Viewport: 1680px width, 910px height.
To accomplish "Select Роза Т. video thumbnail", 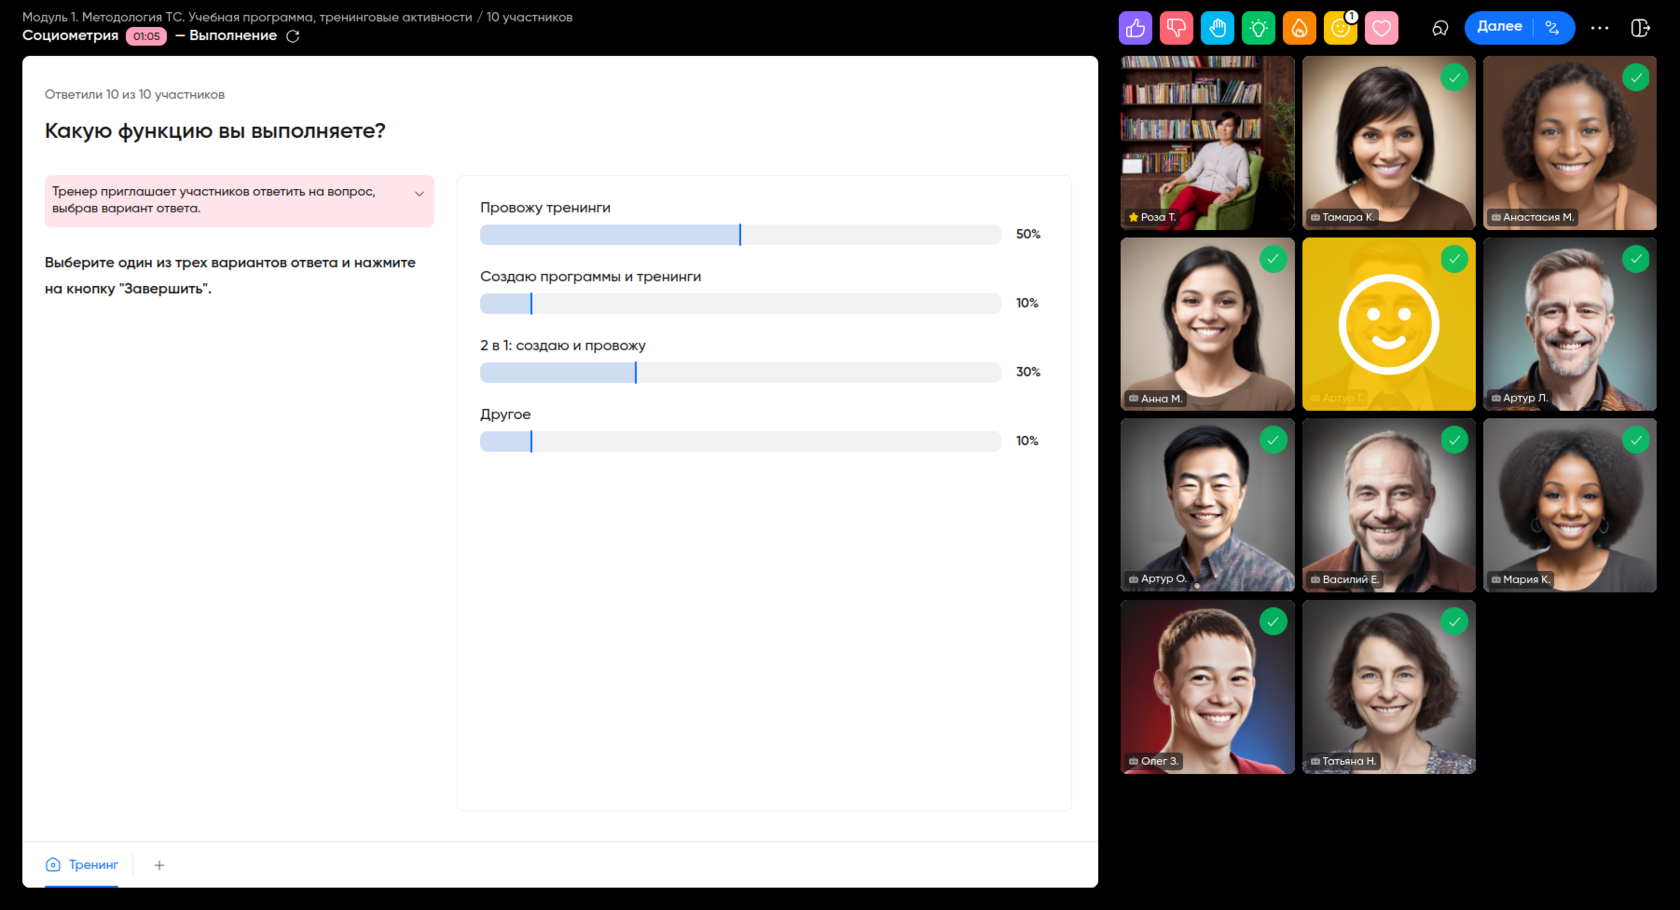I will pos(1207,143).
